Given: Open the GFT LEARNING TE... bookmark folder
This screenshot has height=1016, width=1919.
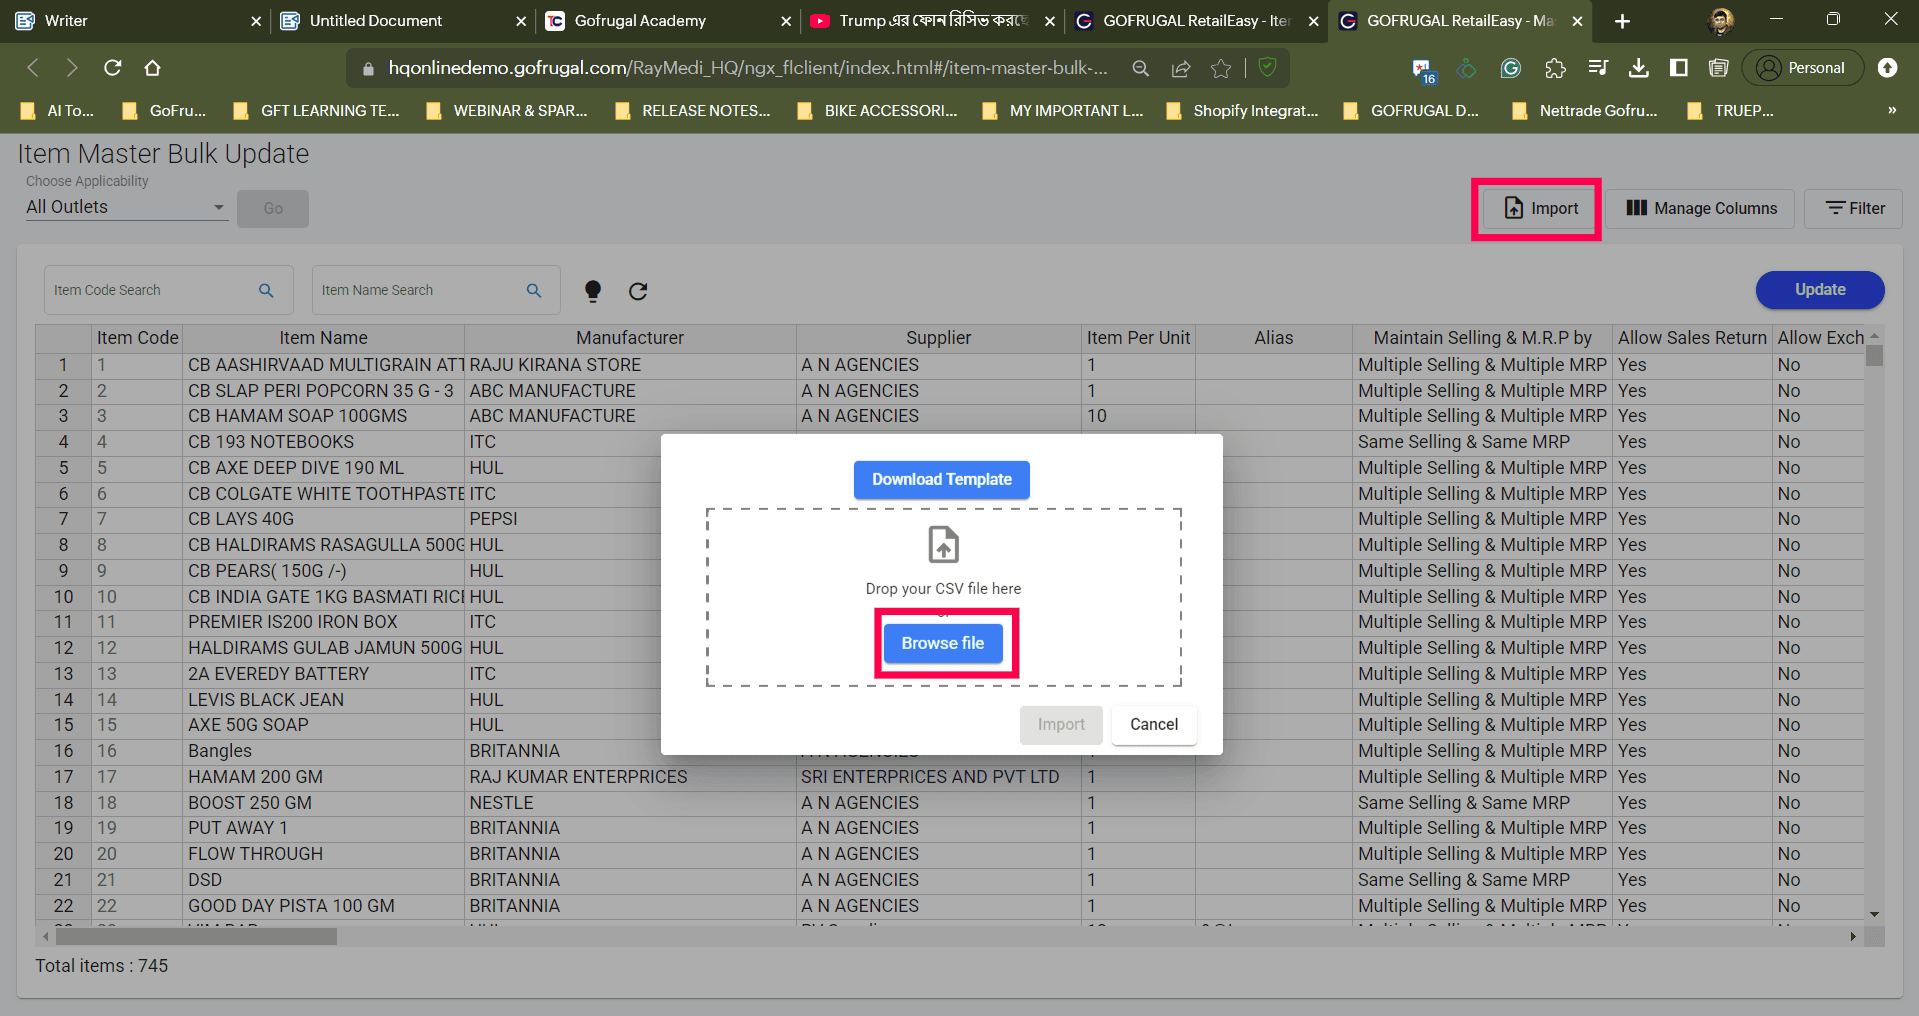Looking at the screenshot, I should tap(316, 110).
